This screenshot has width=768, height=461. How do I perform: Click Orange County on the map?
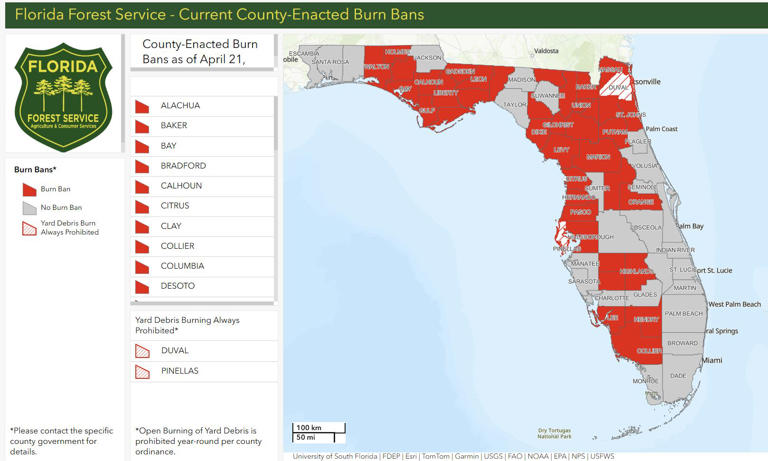click(x=641, y=201)
